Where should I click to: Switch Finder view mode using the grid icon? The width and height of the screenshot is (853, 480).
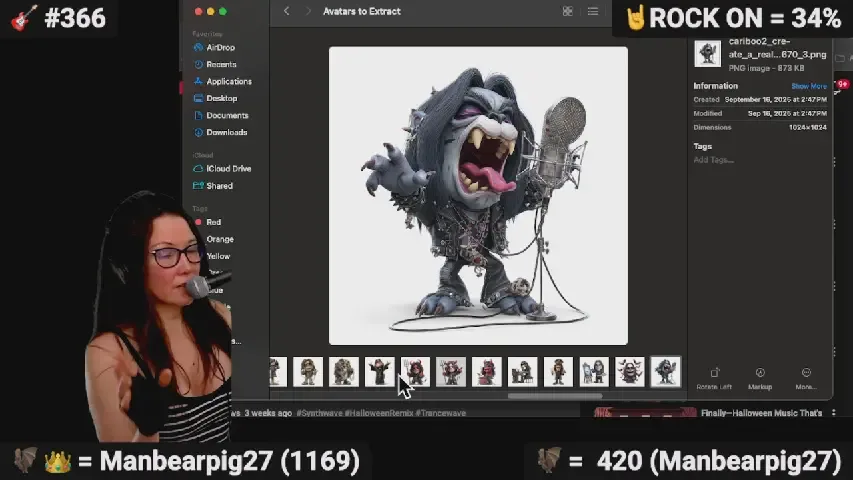[567, 11]
